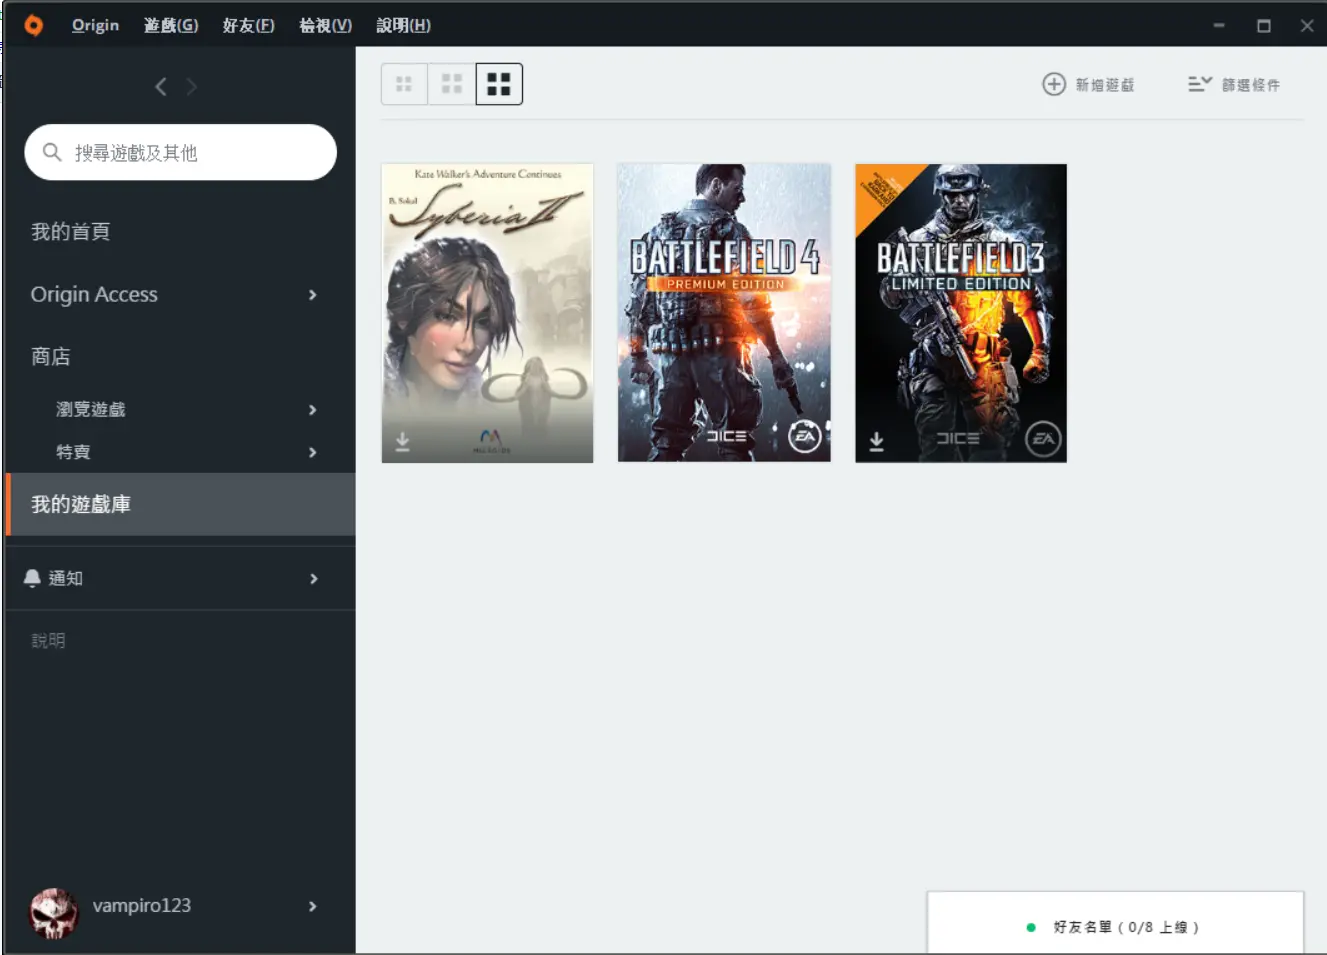Click the vampiro123 skull avatar

click(x=53, y=913)
